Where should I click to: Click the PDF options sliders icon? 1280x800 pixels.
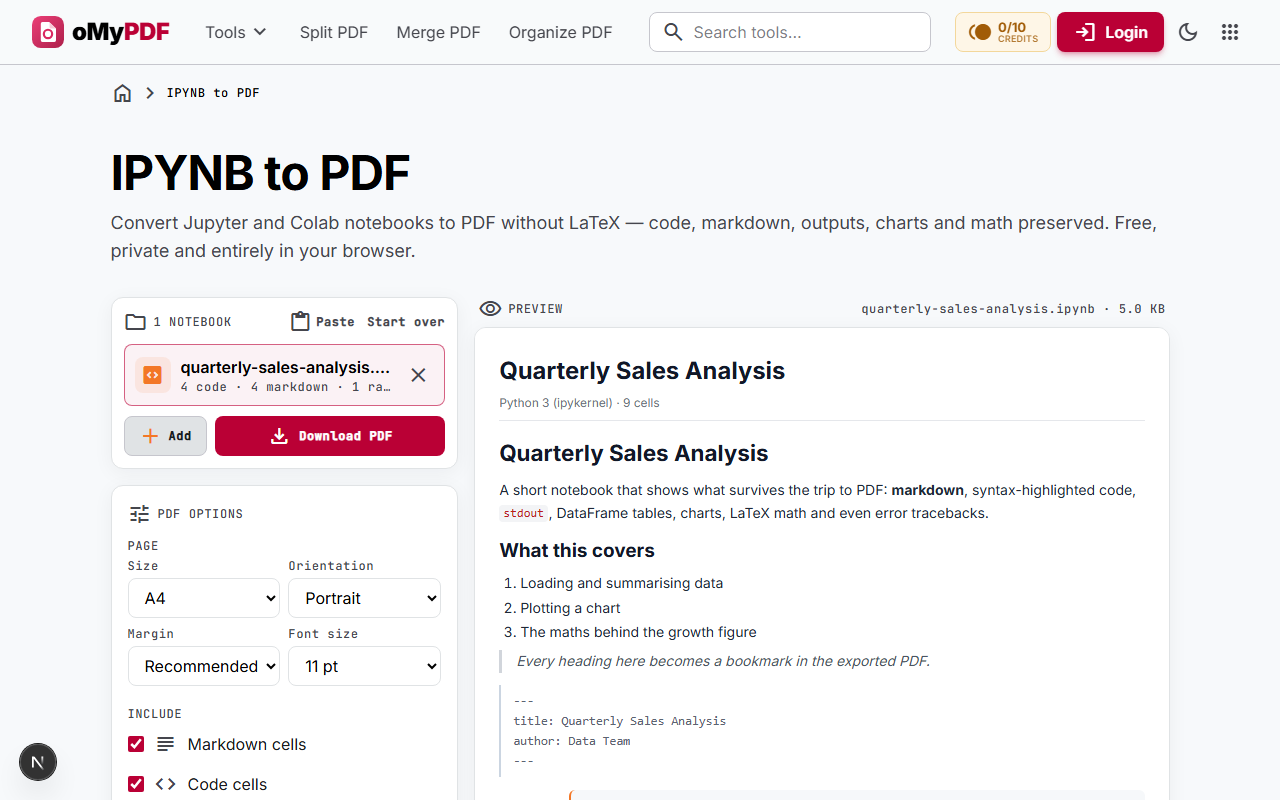pos(139,514)
